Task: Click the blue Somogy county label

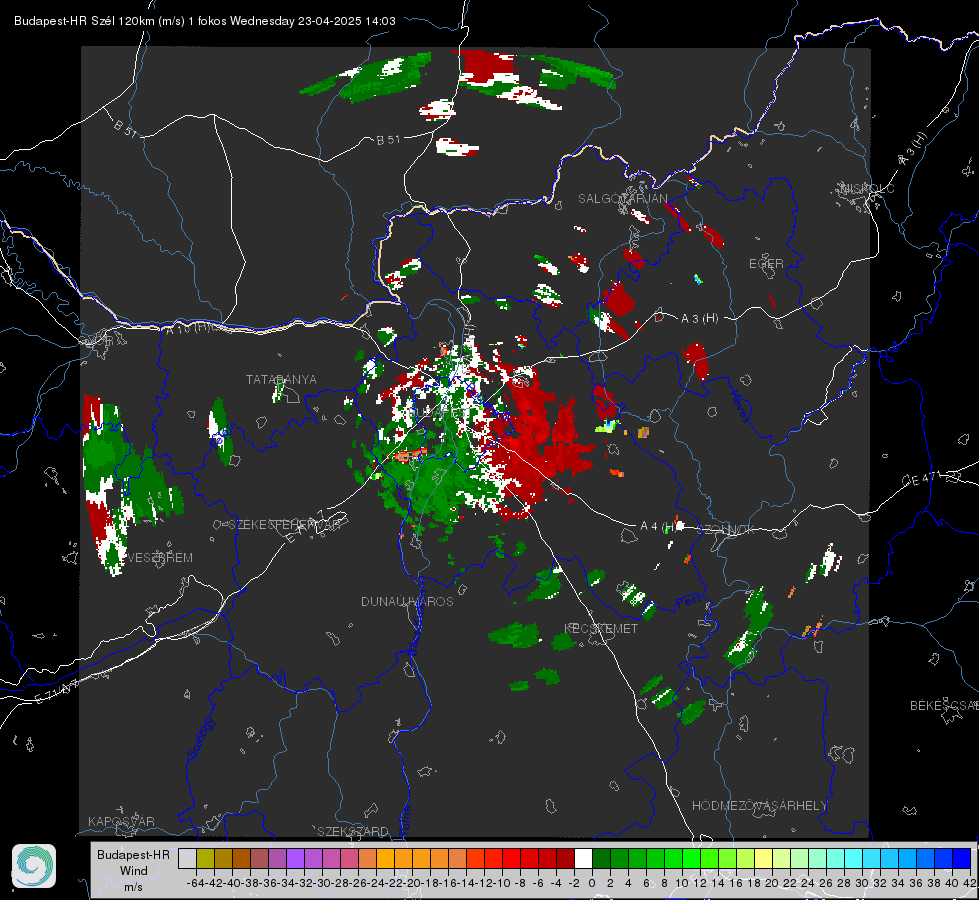Action: (x=201, y=737)
